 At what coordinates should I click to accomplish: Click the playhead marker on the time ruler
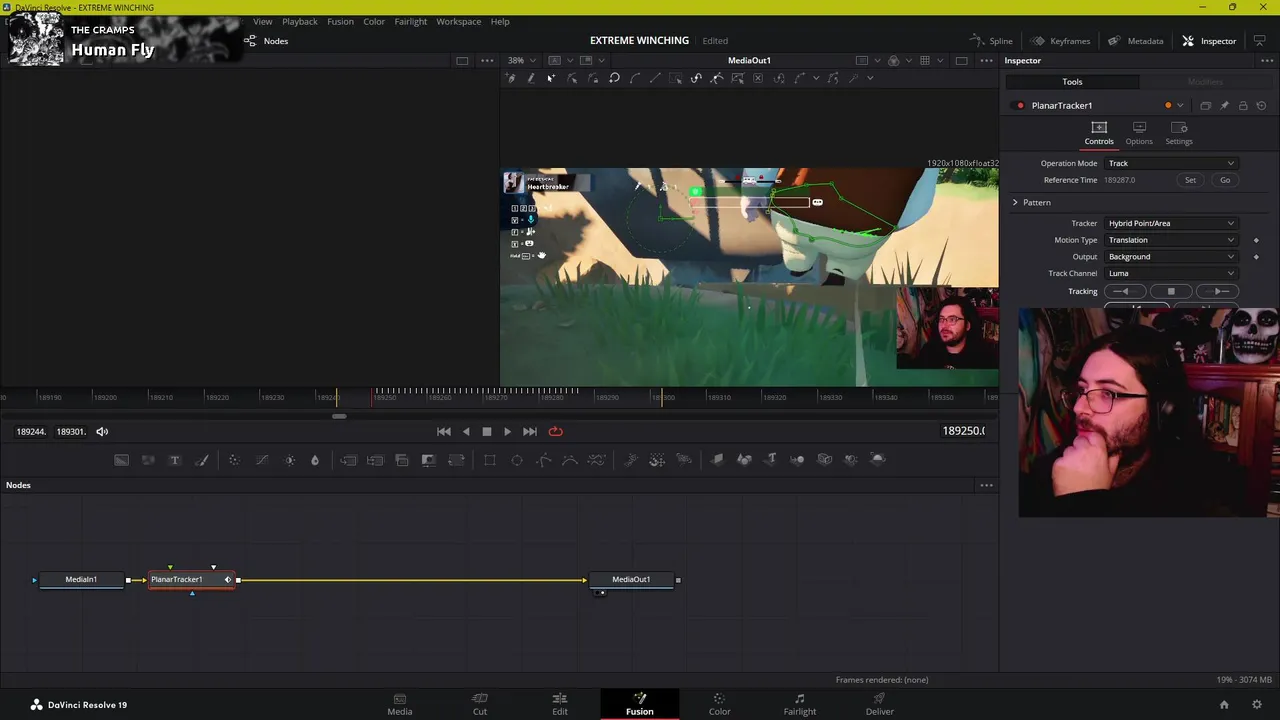click(374, 397)
